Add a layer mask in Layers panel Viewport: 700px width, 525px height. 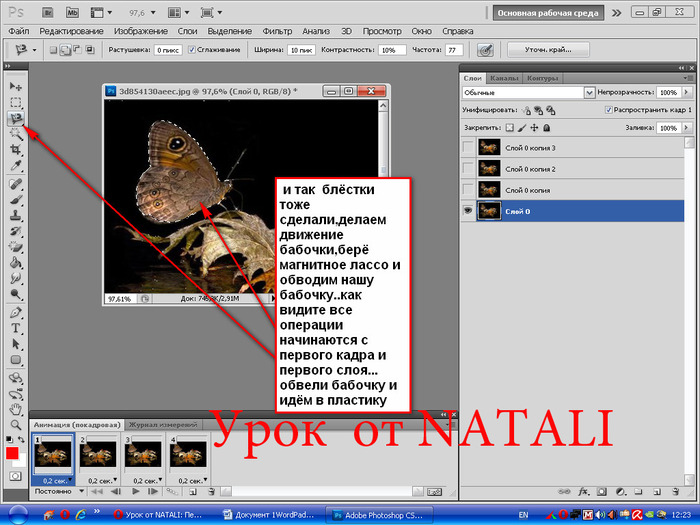pos(602,492)
